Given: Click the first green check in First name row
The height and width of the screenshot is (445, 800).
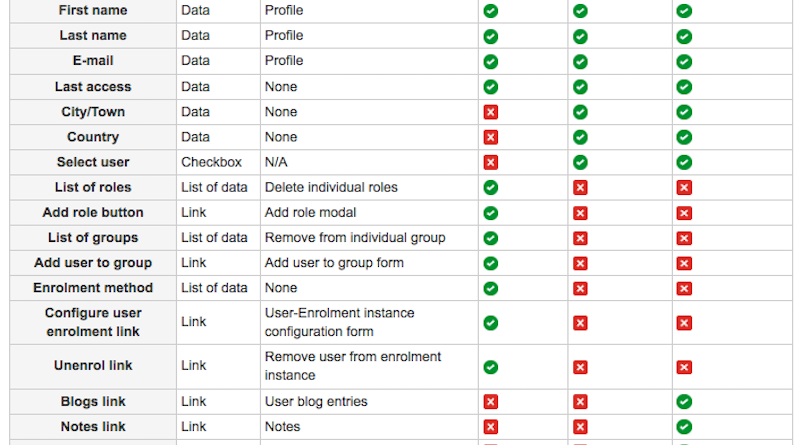Looking at the screenshot, I should 491,11.
